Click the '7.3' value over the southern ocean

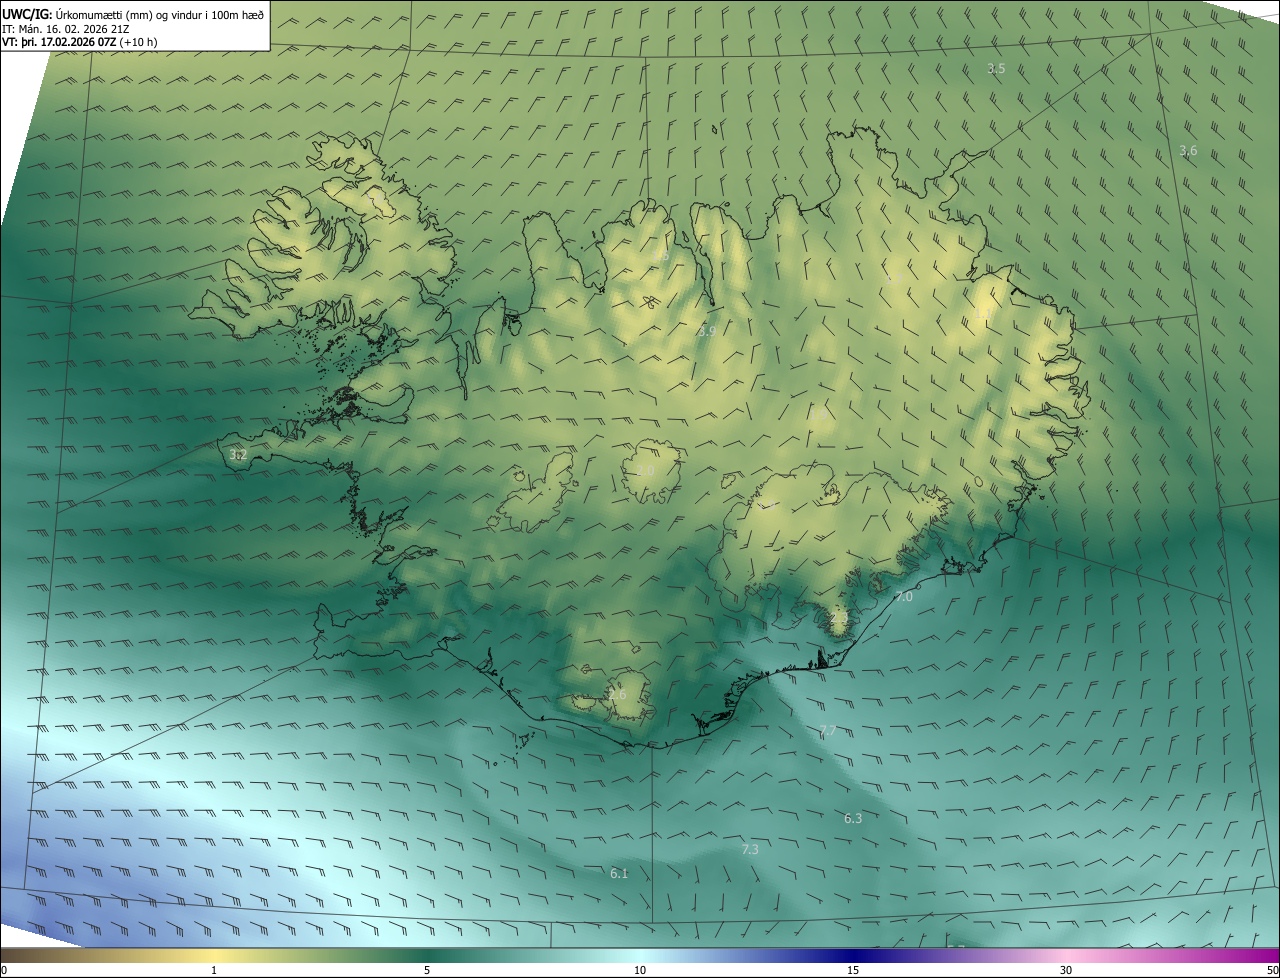[x=749, y=850]
